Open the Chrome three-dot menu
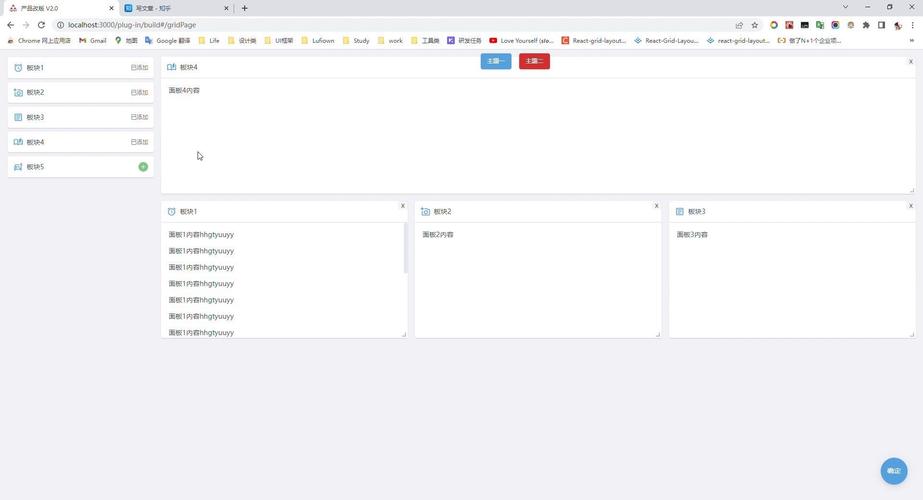 [x=912, y=25]
